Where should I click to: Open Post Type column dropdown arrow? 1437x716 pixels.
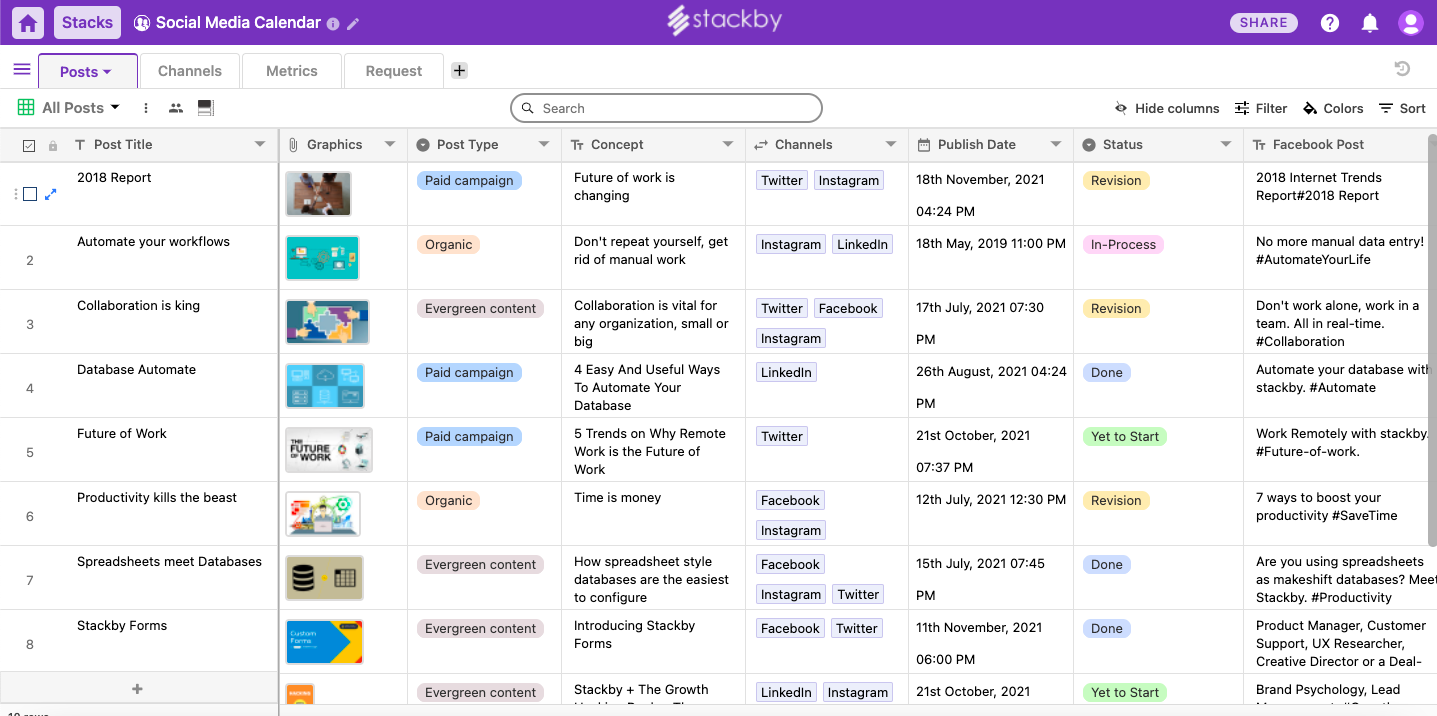tap(544, 145)
